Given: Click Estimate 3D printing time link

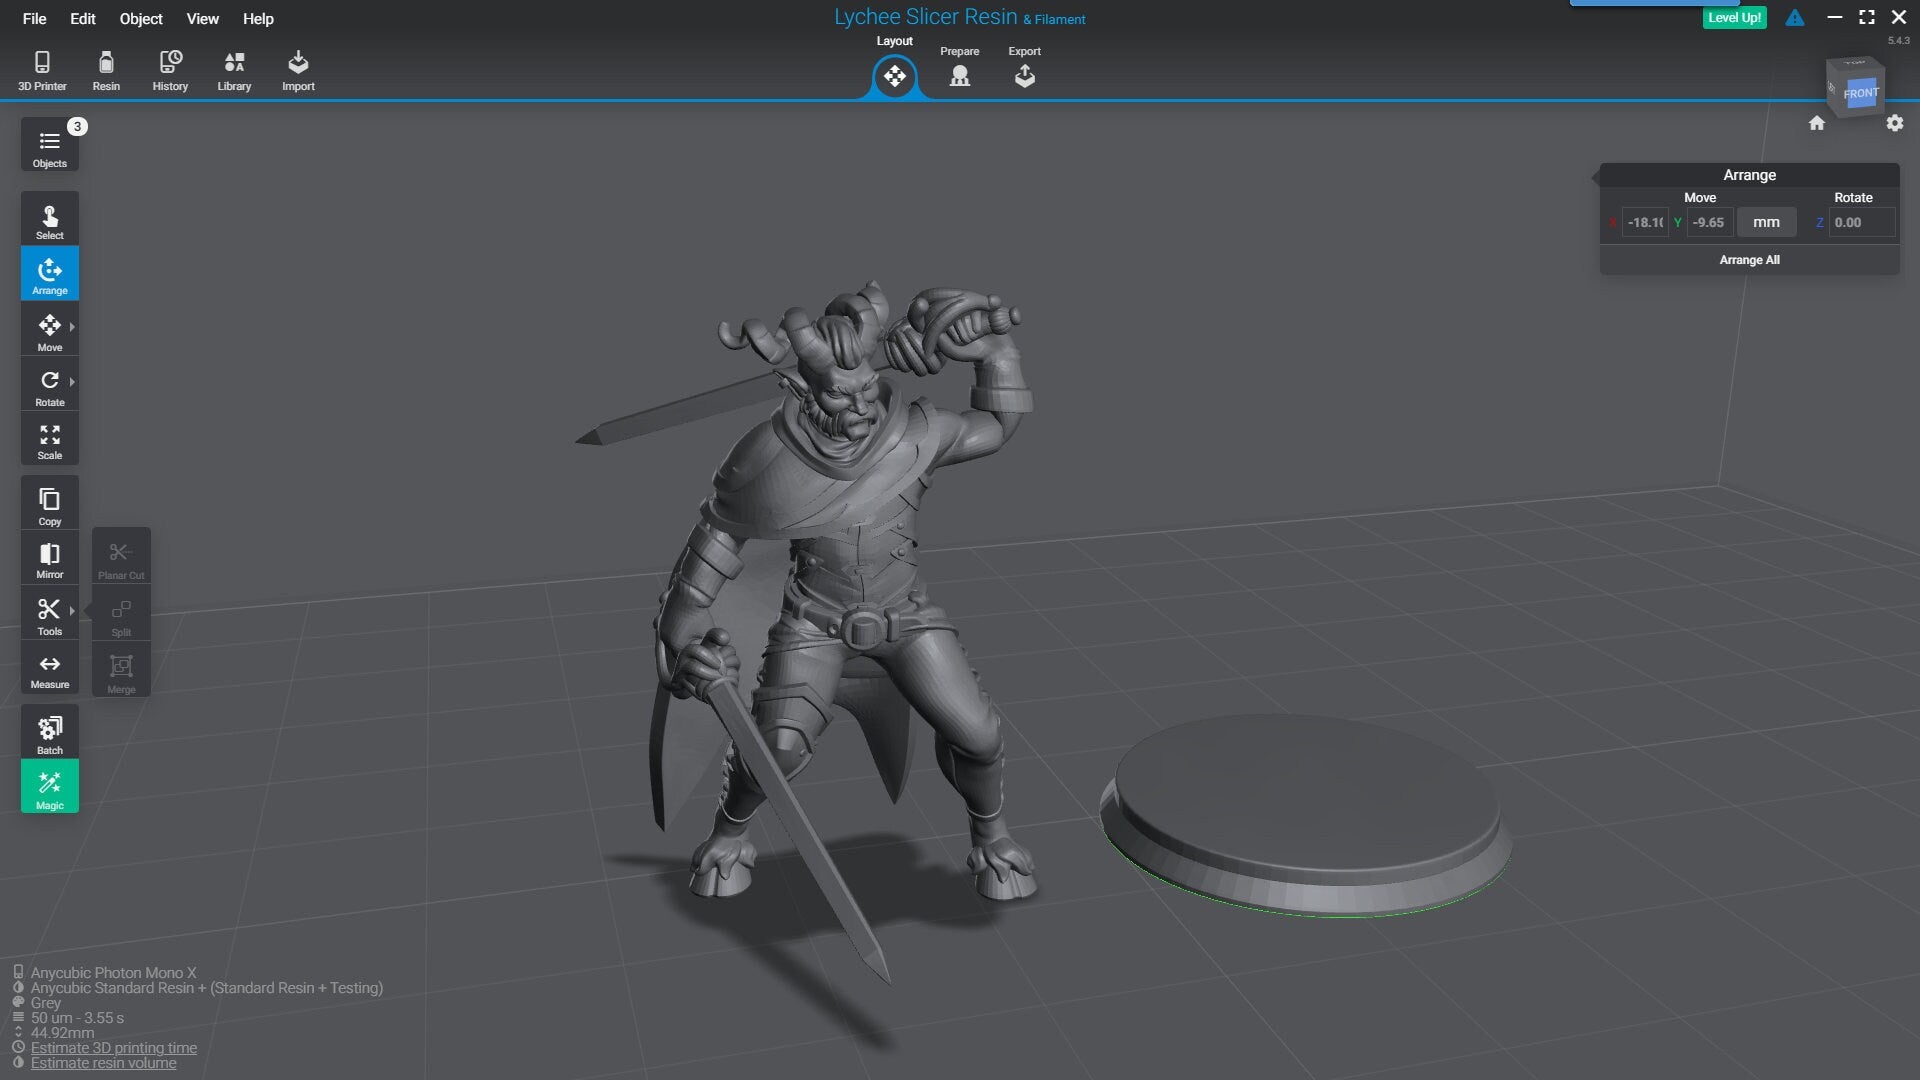Looking at the screenshot, I should point(114,1048).
